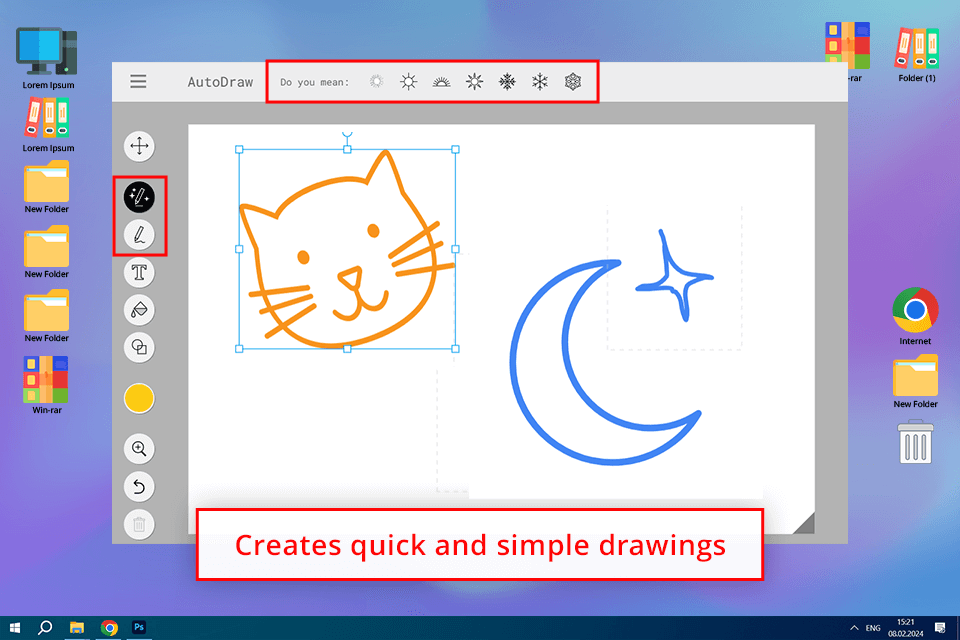
Task: Select the Shape tool
Action: [140, 348]
